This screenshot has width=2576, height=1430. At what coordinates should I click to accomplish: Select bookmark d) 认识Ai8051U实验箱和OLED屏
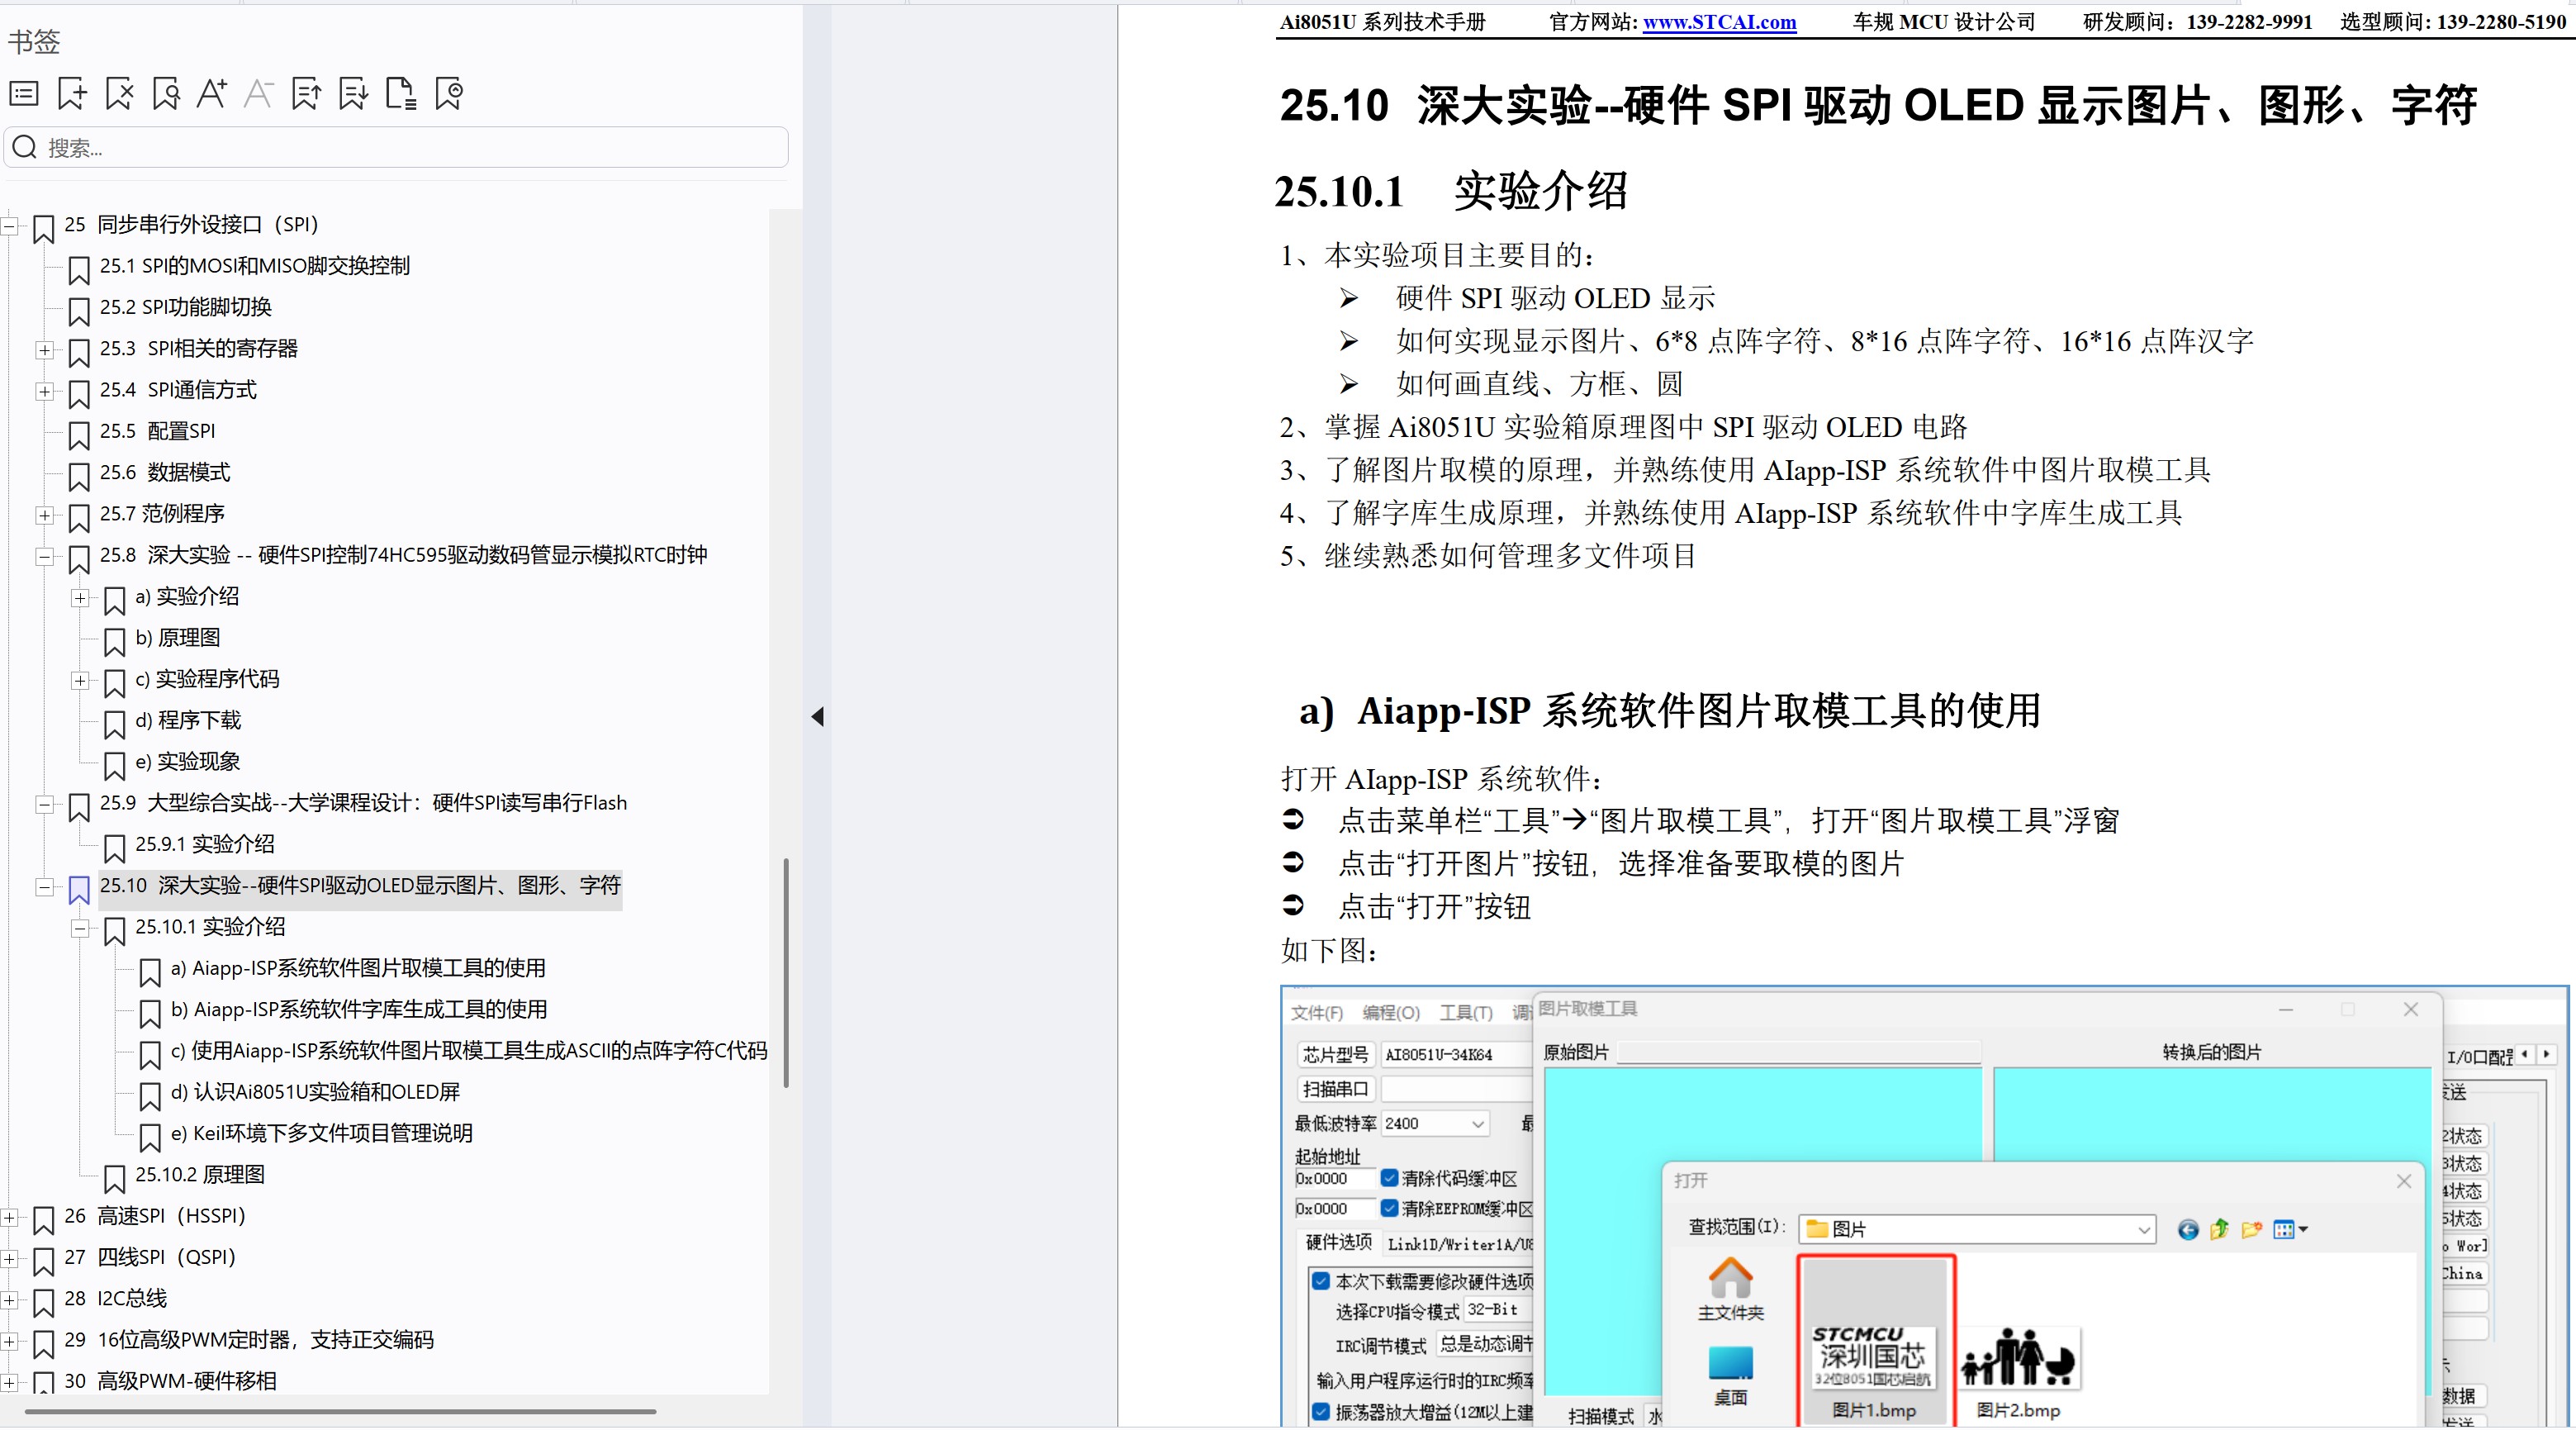(x=315, y=1092)
